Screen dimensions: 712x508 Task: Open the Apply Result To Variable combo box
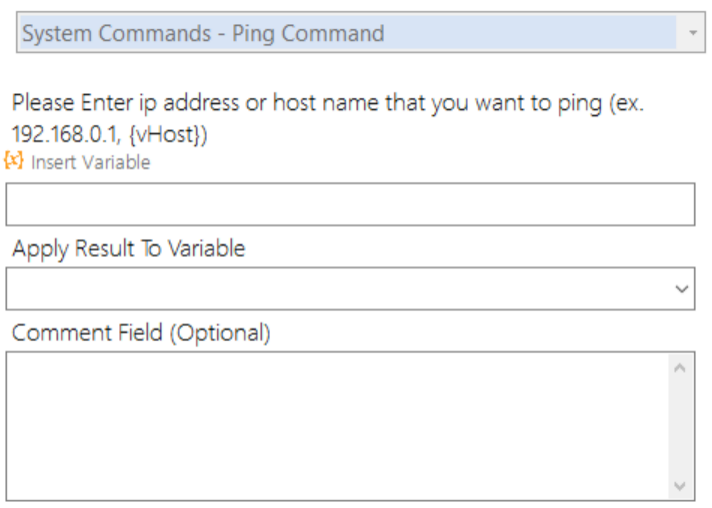pyautogui.click(x=350, y=289)
